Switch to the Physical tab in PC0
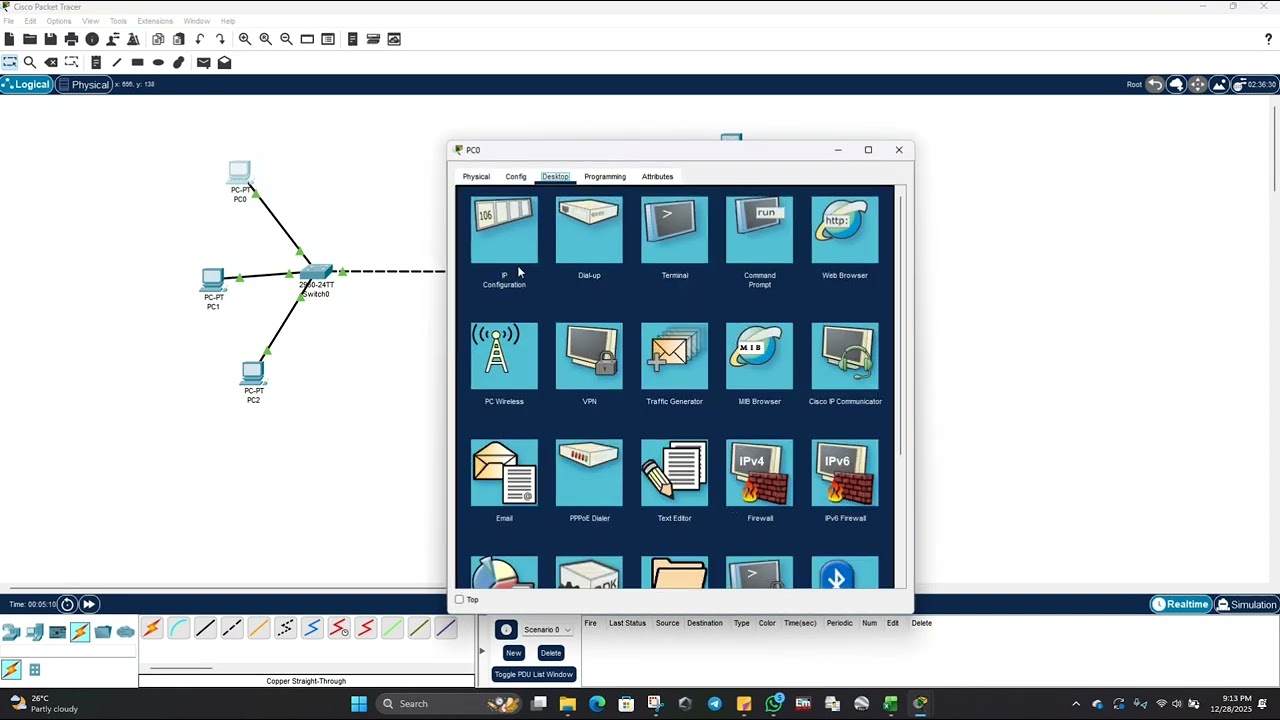Screen dimensions: 1280x720 coord(476,177)
